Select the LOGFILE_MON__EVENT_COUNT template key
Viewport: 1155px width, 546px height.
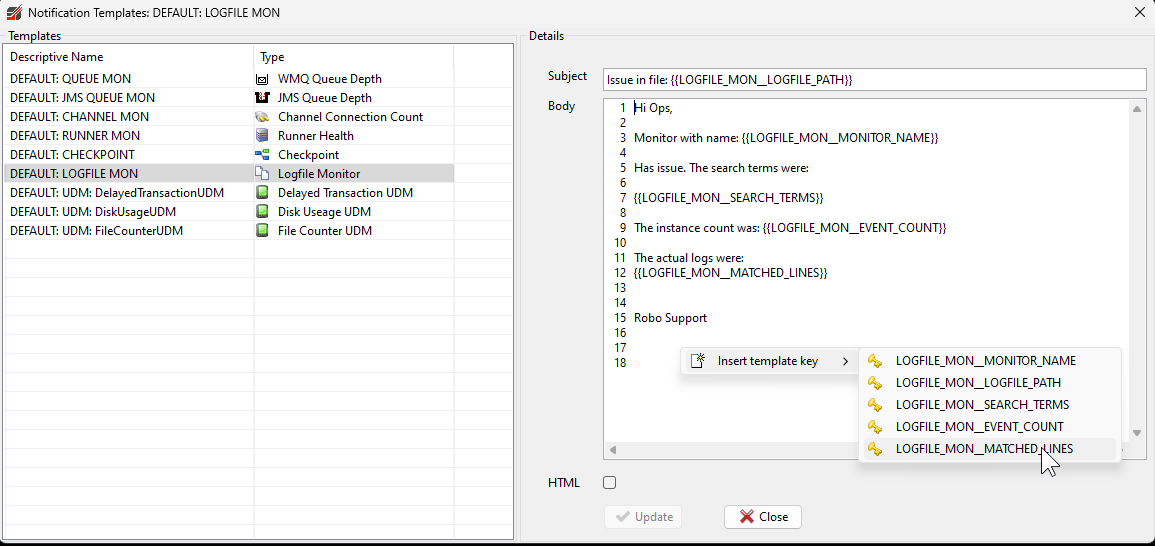(x=979, y=427)
